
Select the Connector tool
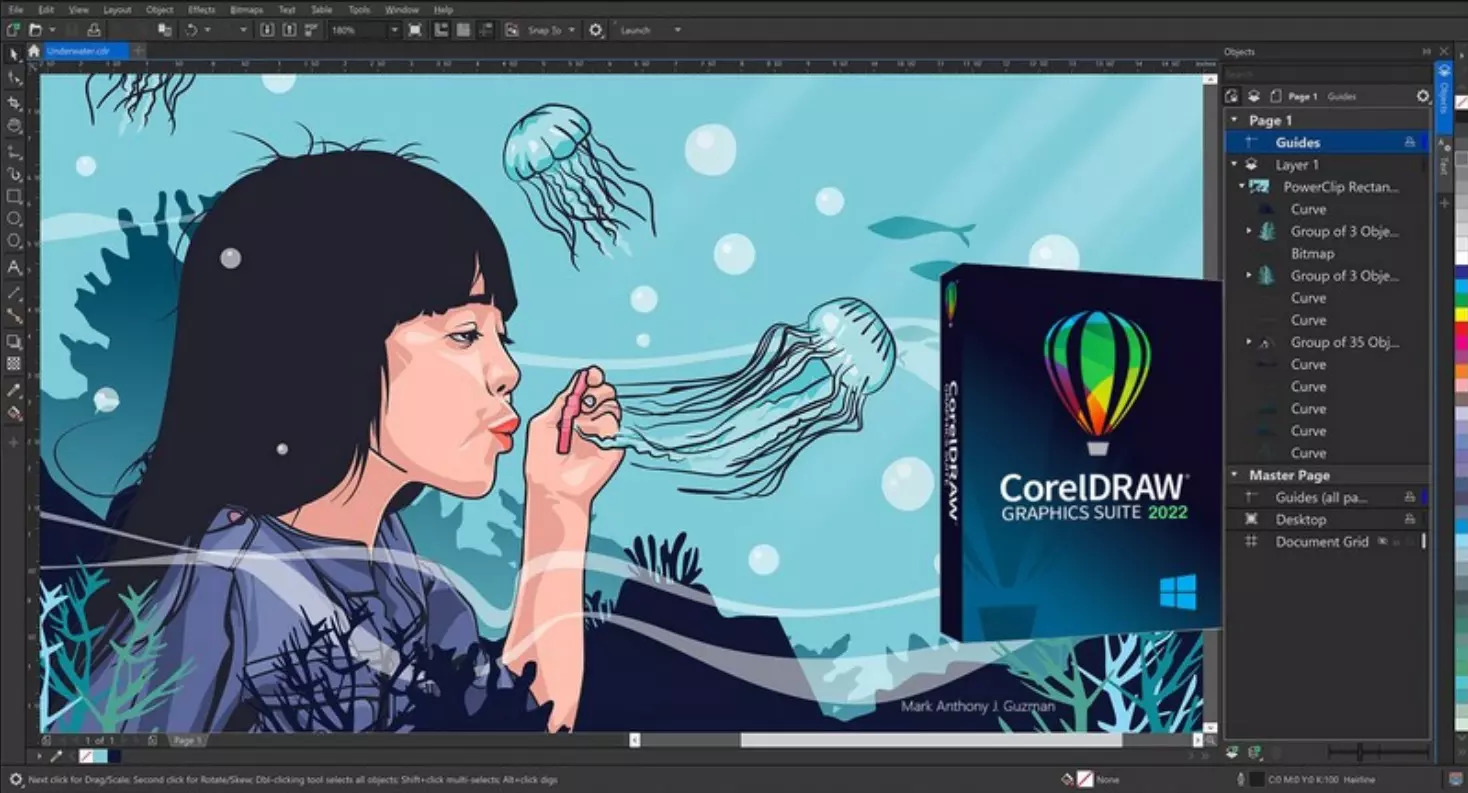tap(14, 316)
